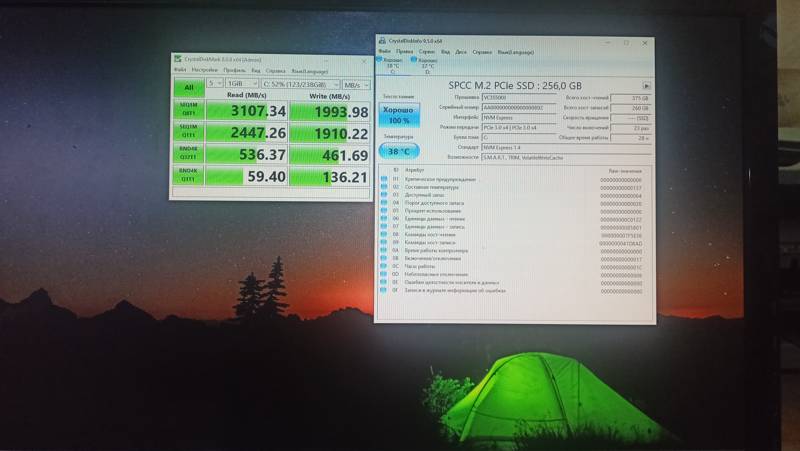Click the next disk arrow button
Viewport: 800px width, 451px height.
[647, 86]
